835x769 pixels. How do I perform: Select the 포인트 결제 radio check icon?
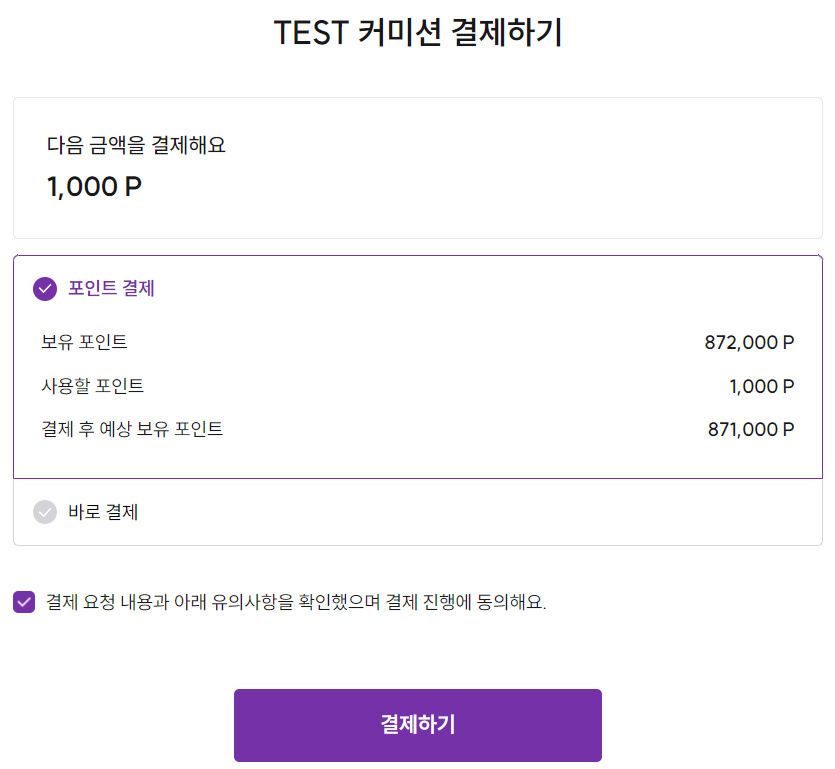(45, 289)
